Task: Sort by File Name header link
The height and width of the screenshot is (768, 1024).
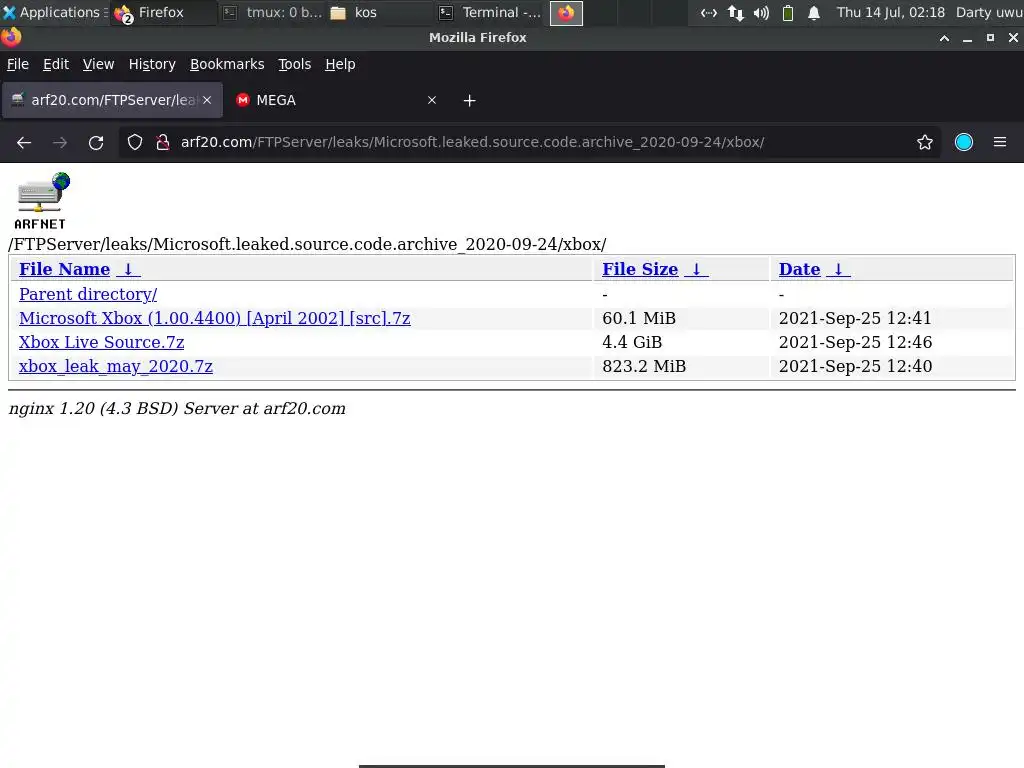Action: pyautogui.click(x=65, y=269)
